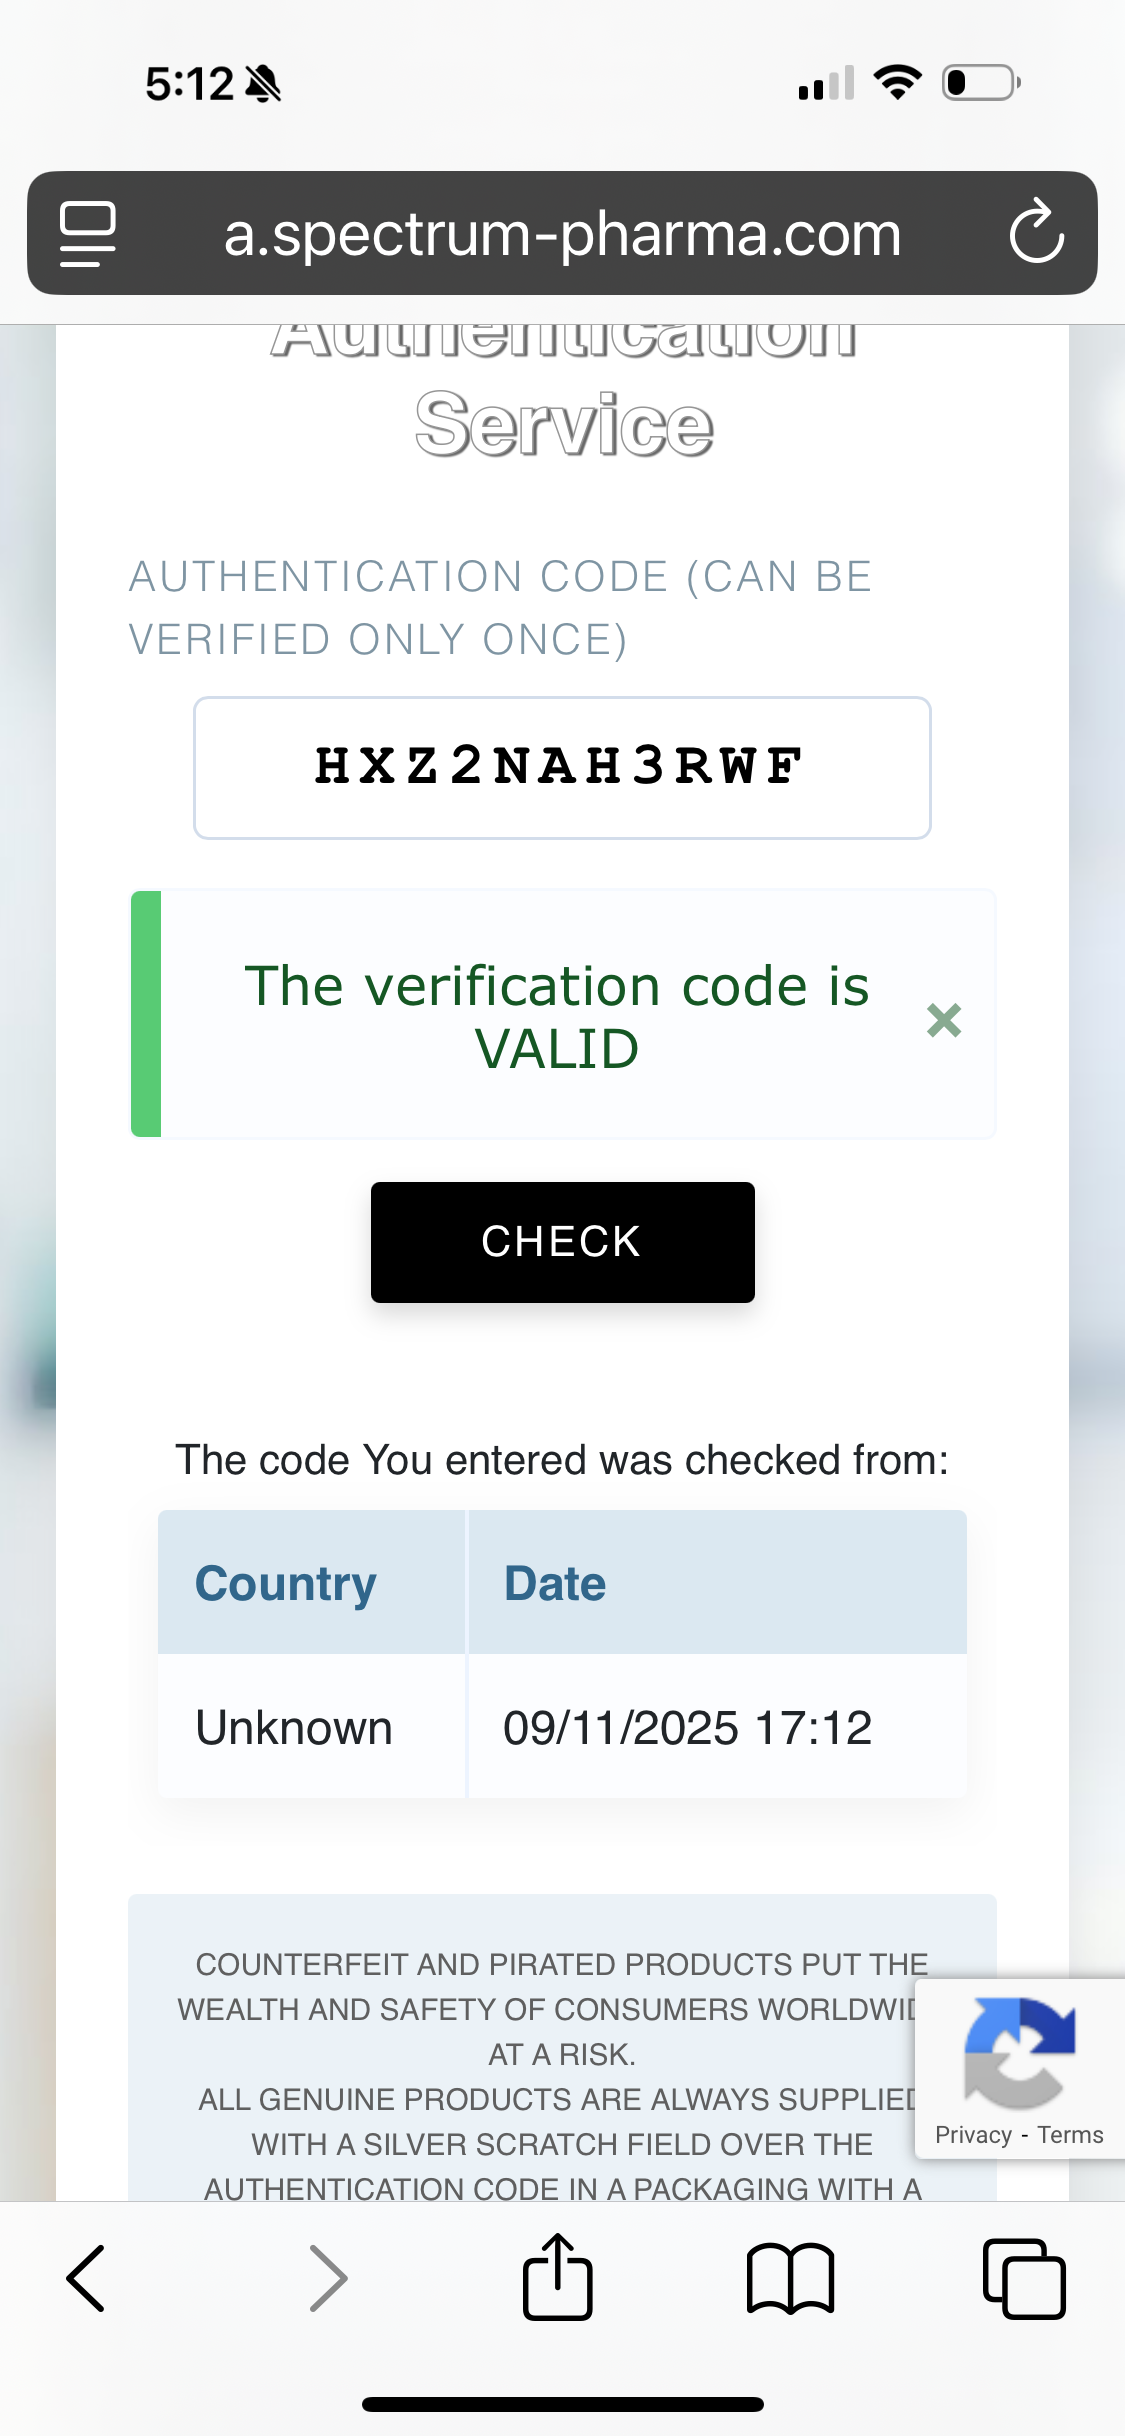Open the Bookmarks book icon

point(790,2279)
